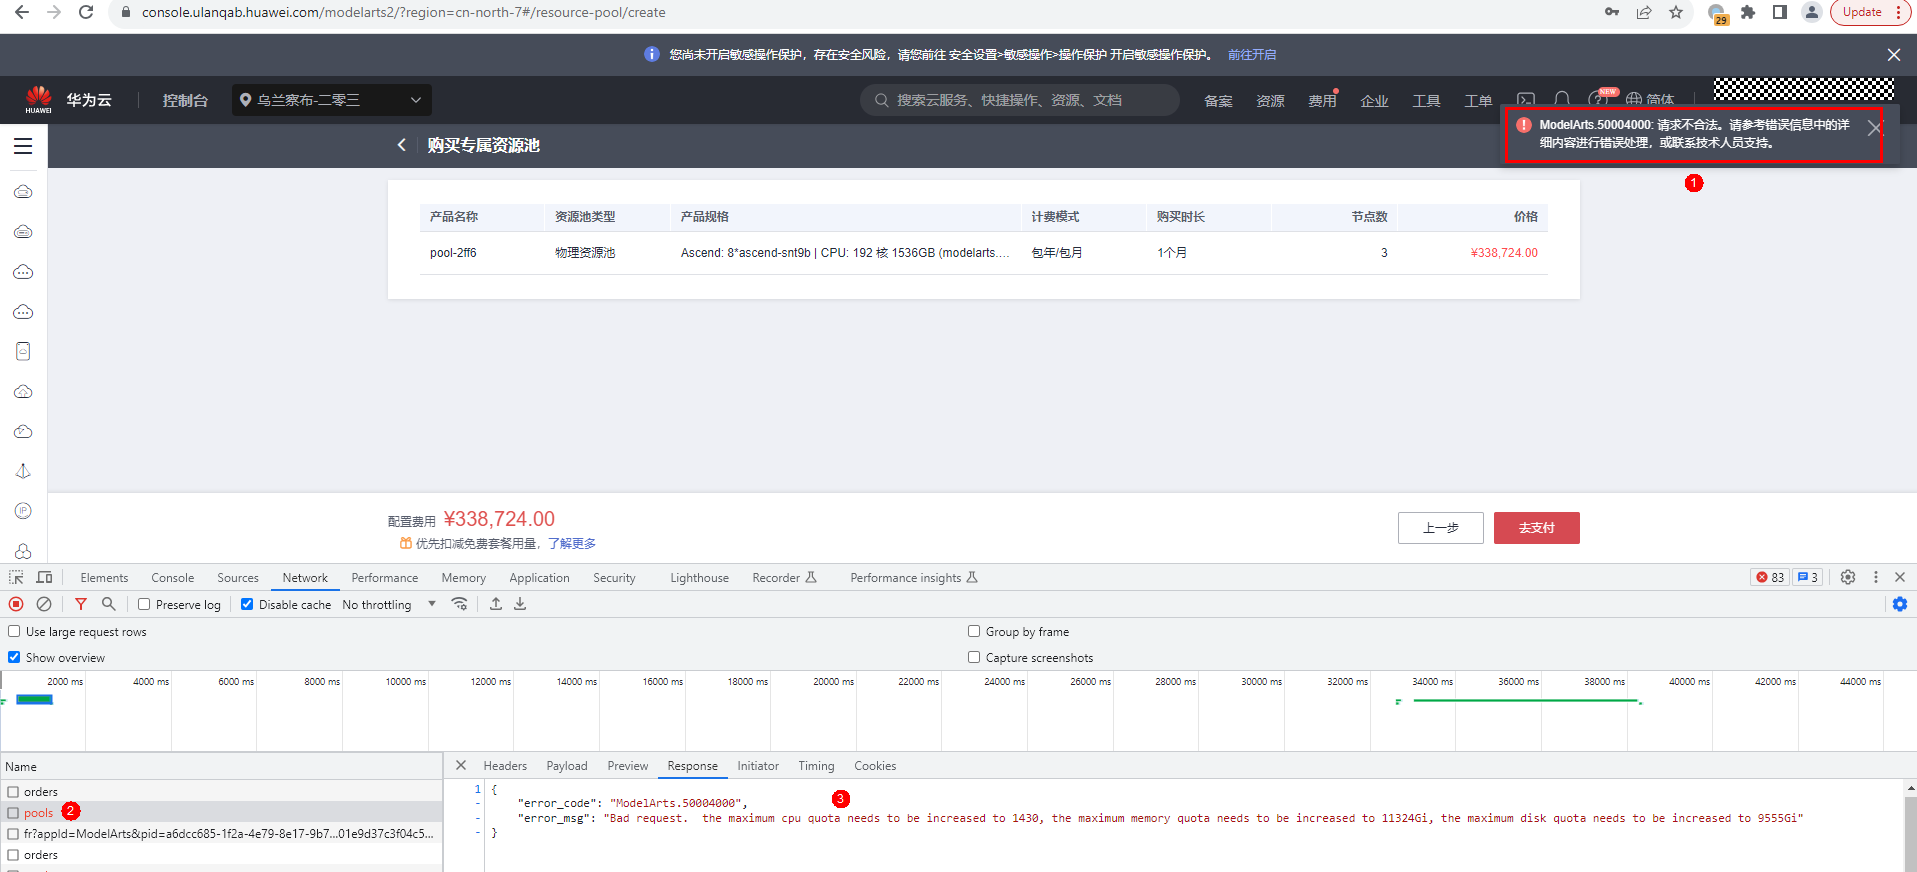Follow the 前往开启 link in the banner
Screen dimensions: 1917x872
click(x=1252, y=55)
